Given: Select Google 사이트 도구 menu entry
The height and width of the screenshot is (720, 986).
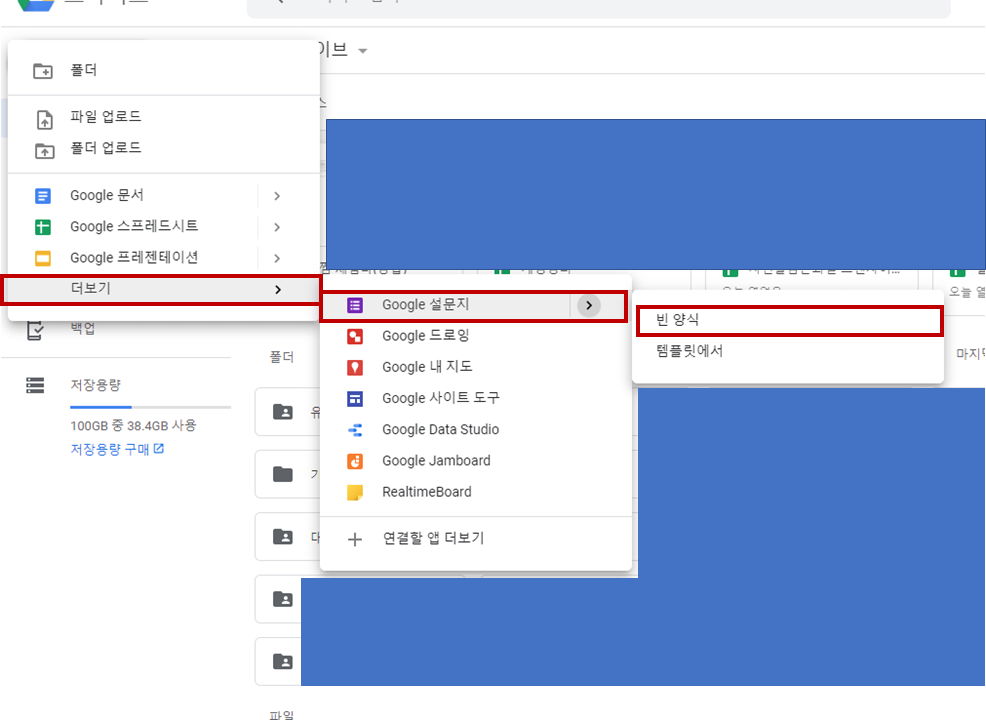Looking at the screenshot, I should (x=475, y=399).
